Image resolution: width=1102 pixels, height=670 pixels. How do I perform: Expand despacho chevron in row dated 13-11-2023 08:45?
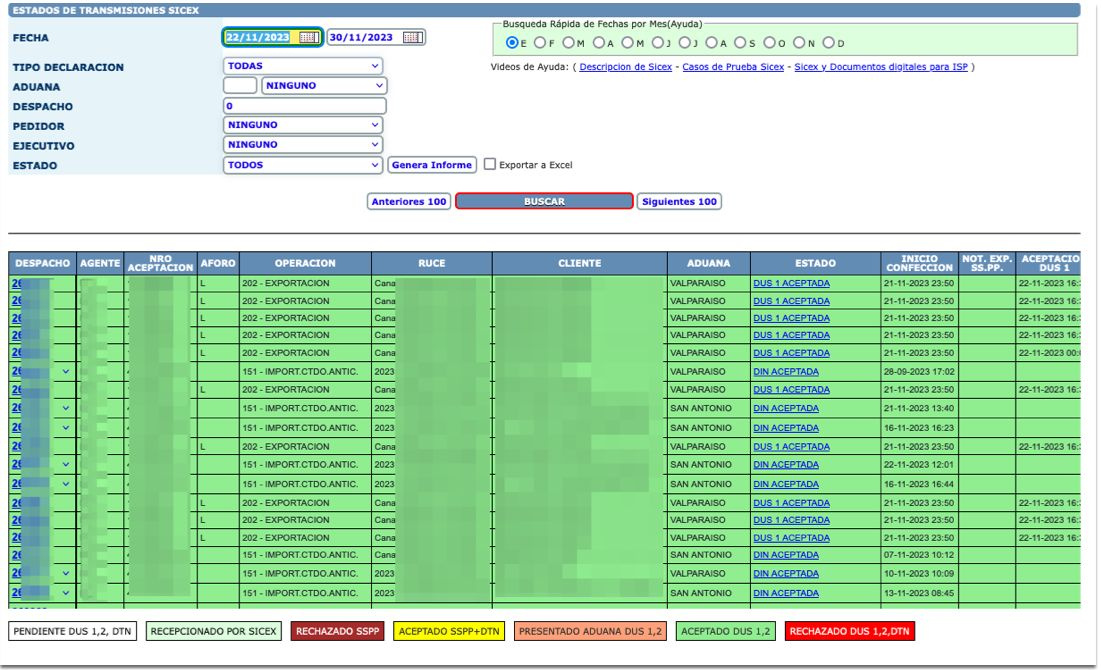[x=66, y=593]
